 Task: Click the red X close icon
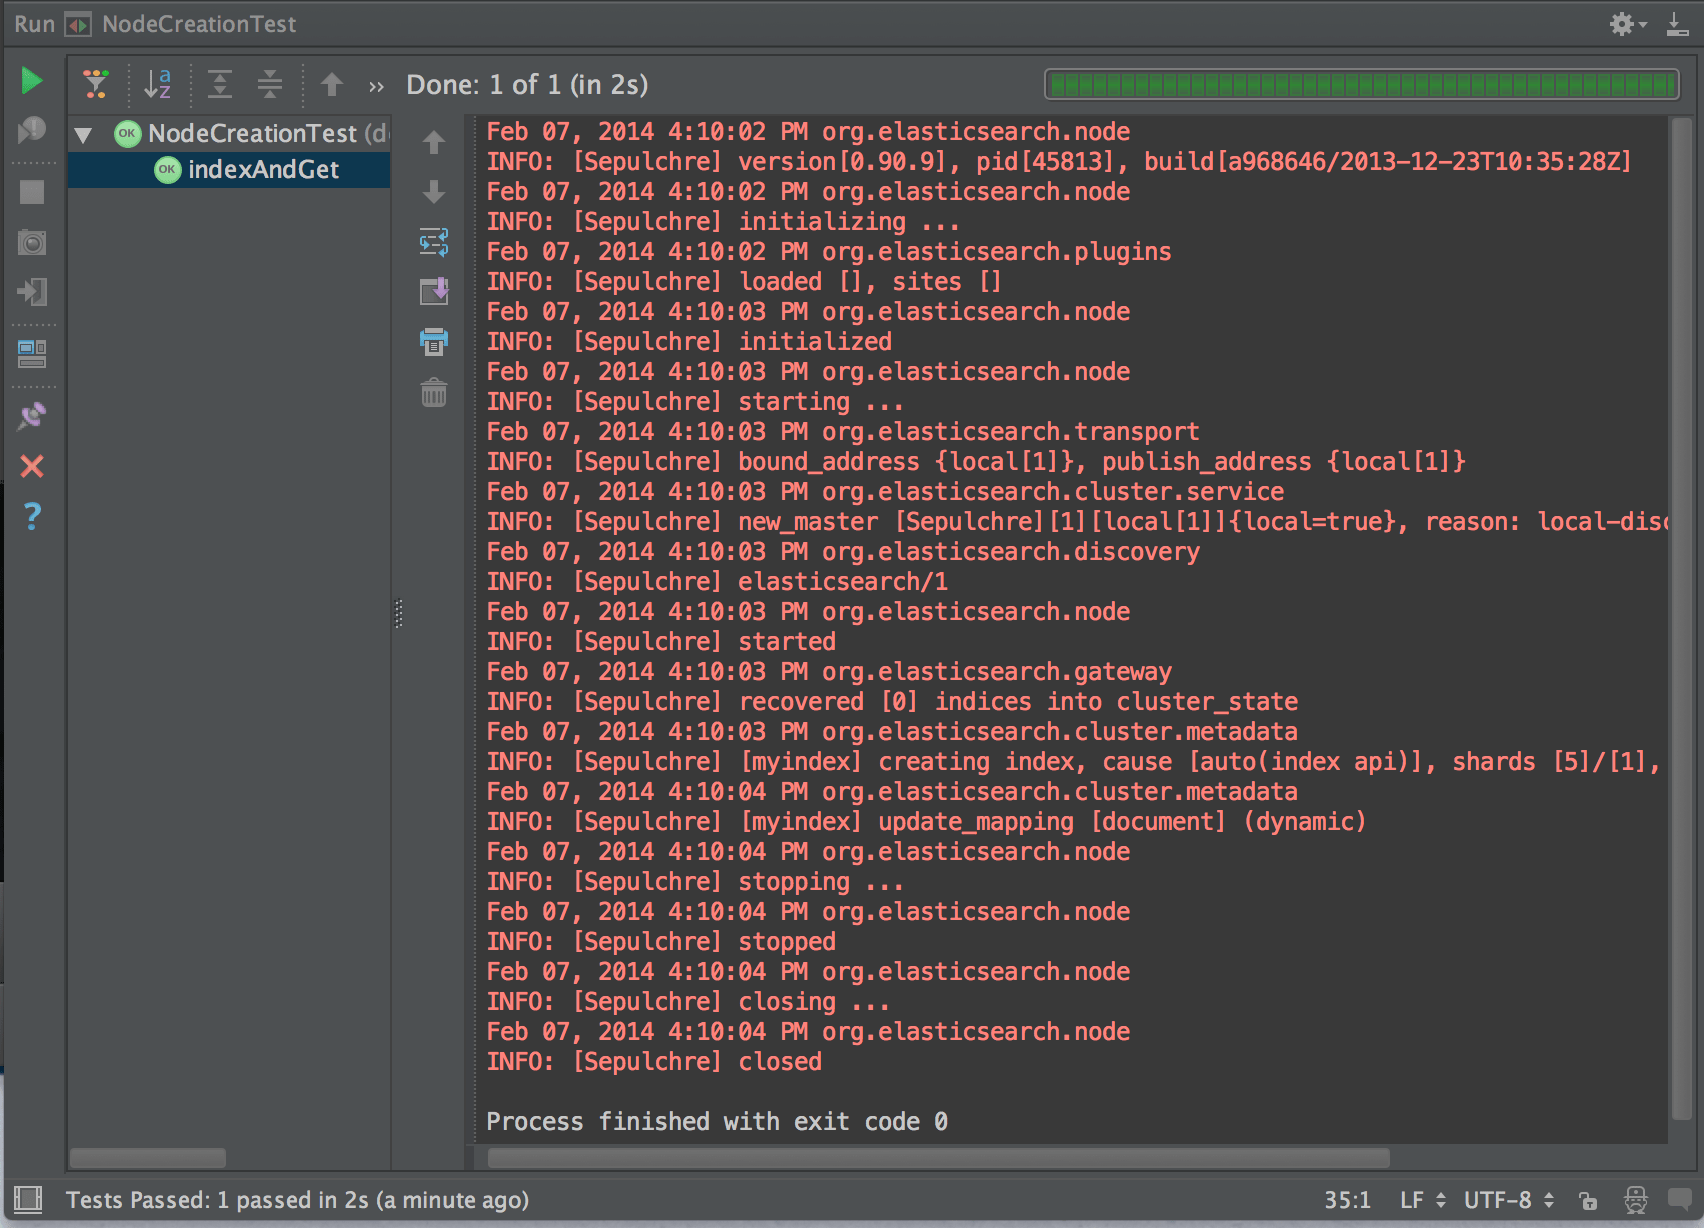pos(32,466)
